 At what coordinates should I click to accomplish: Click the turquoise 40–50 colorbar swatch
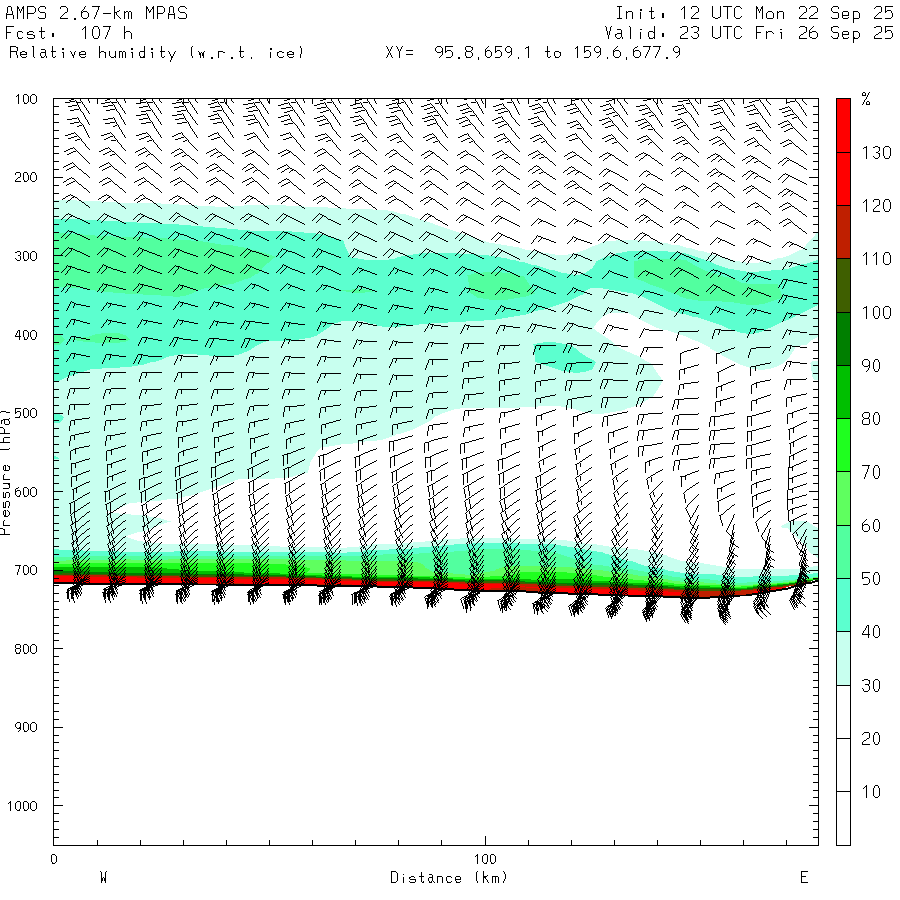[843, 606]
